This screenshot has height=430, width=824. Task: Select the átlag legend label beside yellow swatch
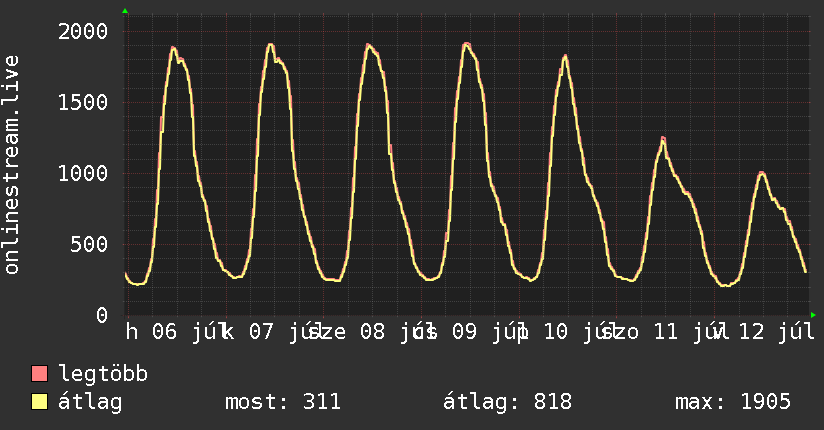90,402
